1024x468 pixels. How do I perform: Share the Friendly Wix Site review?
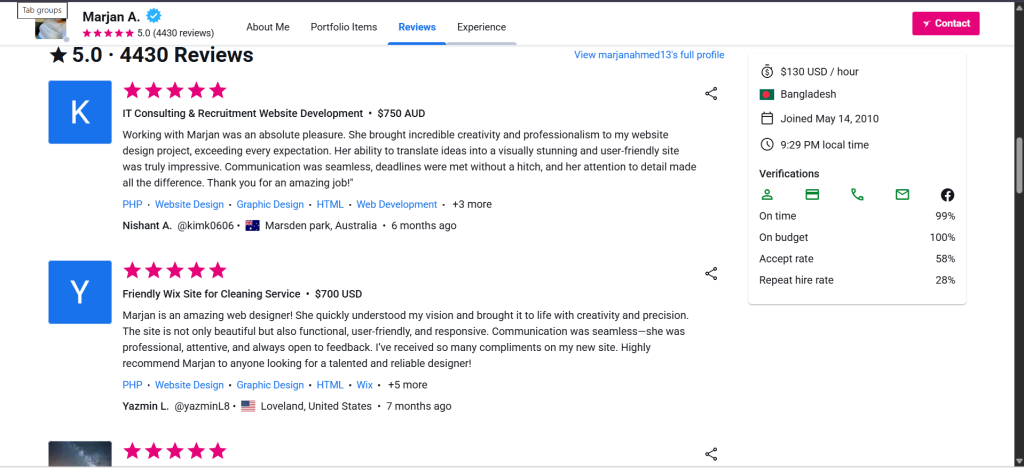click(x=711, y=274)
